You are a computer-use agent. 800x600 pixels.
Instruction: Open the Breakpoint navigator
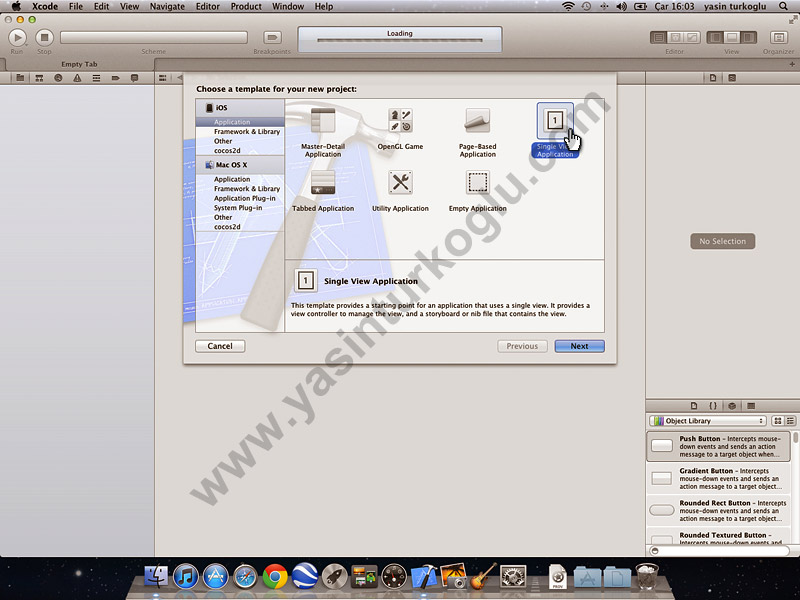[115, 78]
